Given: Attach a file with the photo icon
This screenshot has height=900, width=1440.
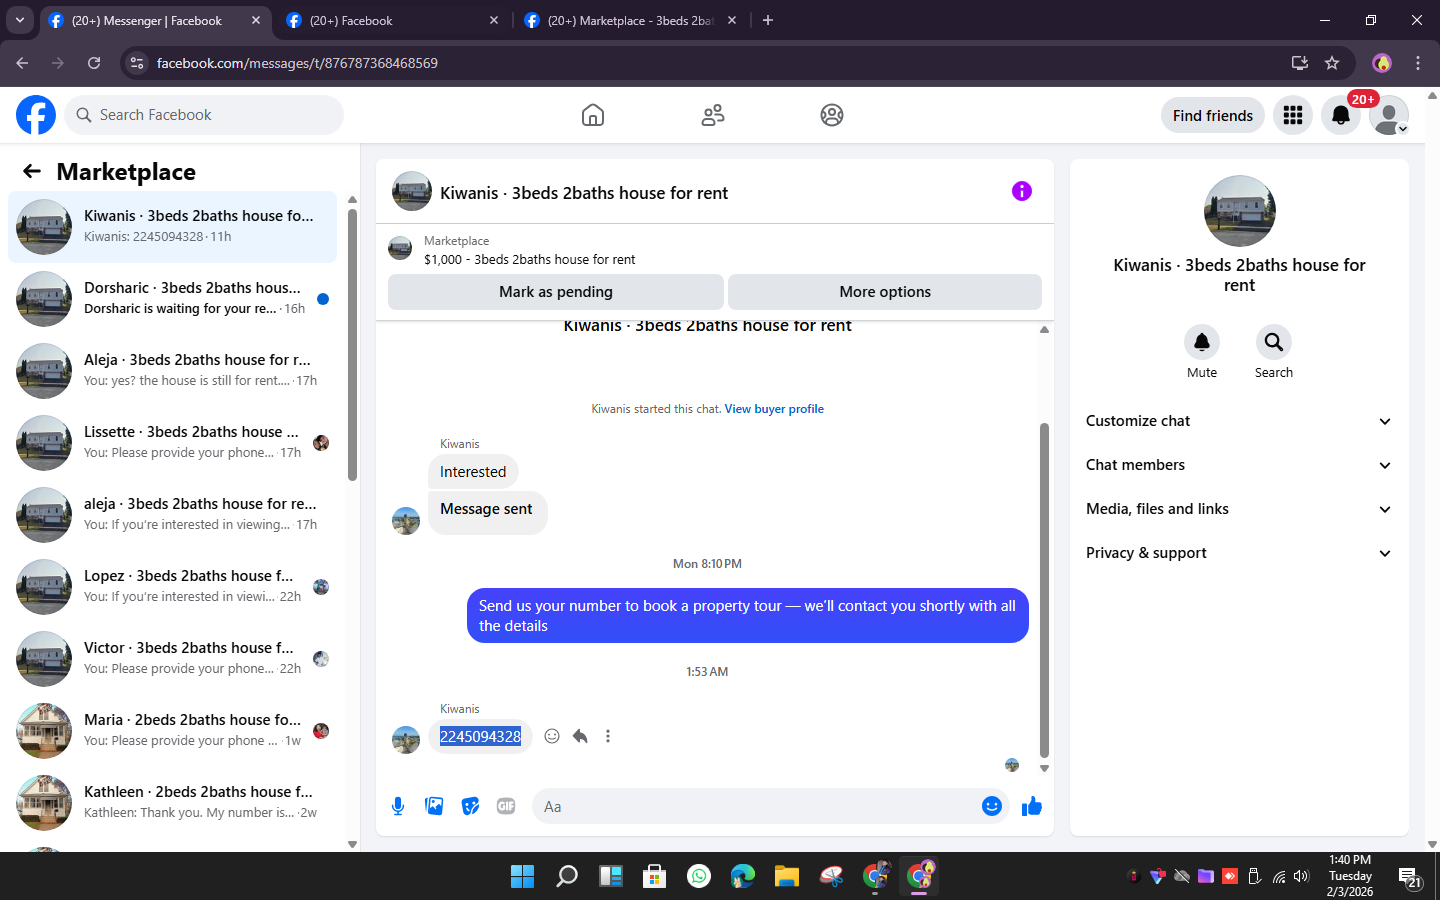Looking at the screenshot, I should (434, 806).
